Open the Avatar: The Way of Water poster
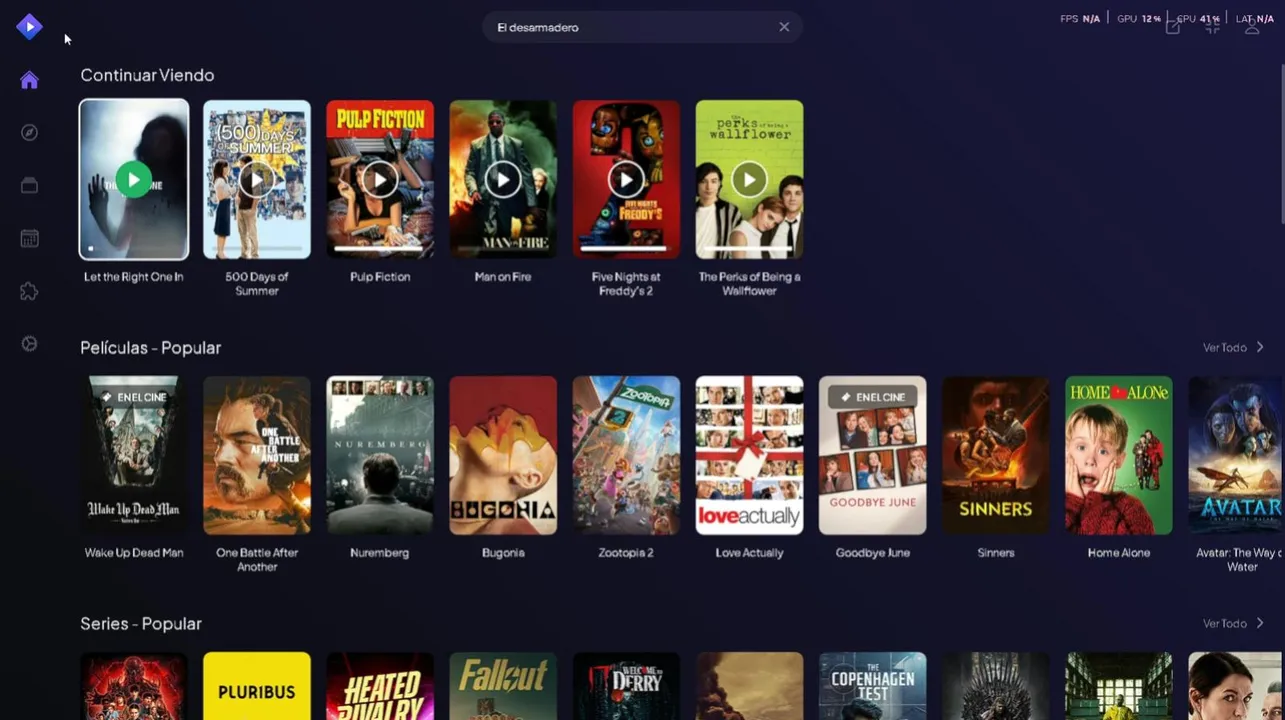The width and height of the screenshot is (1285, 720). (1236, 455)
